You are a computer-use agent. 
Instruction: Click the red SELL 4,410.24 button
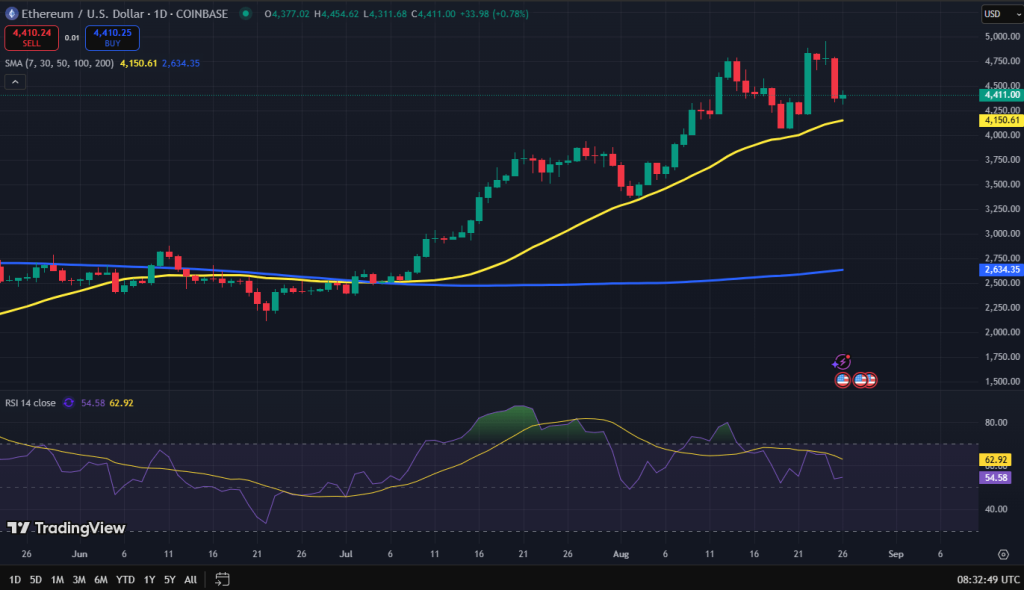pos(31,38)
